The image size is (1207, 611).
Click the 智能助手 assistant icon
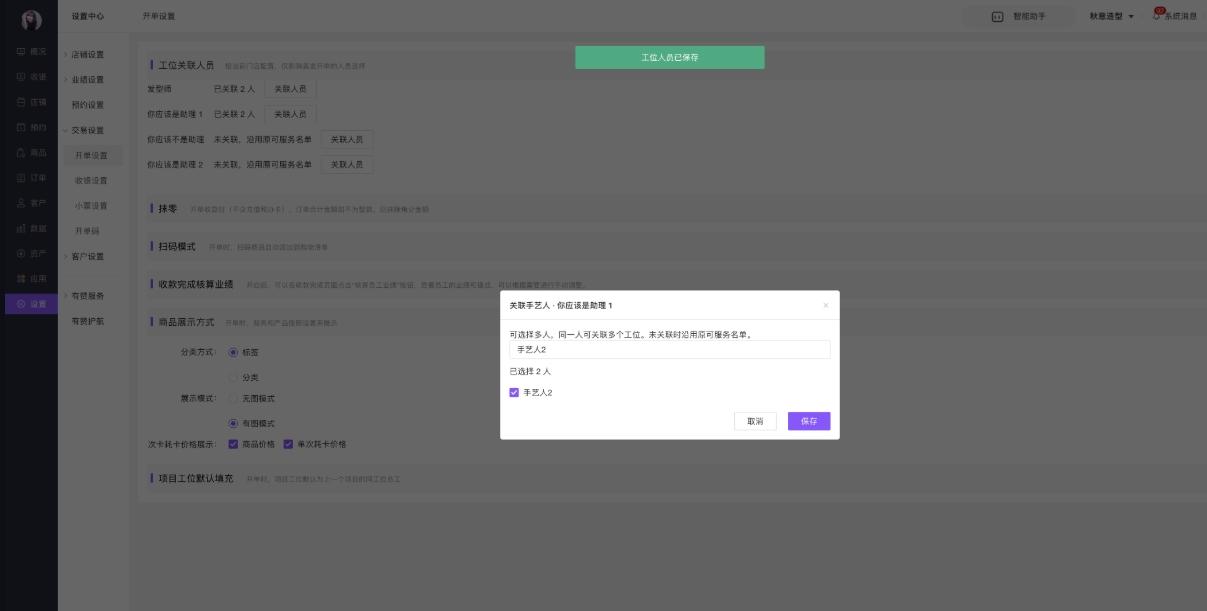(x=997, y=16)
